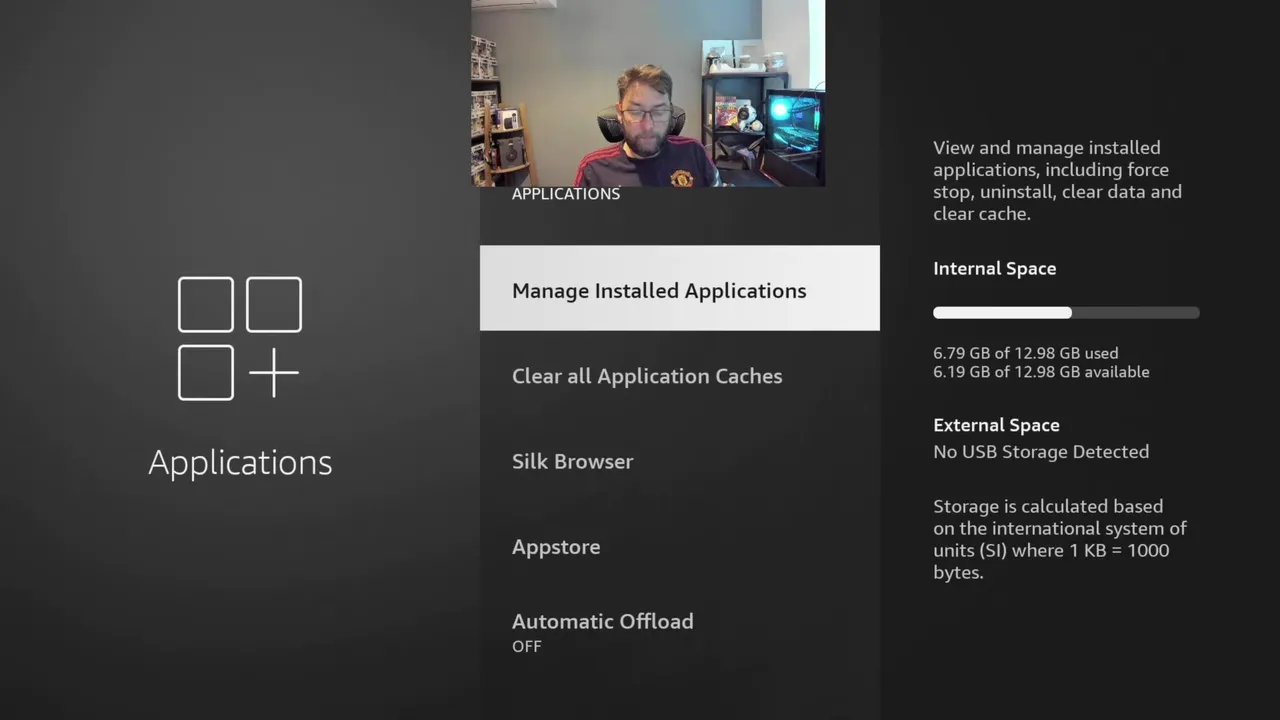Click the Internal Space usage bar
Image resolution: width=1280 pixels, height=720 pixels.
point(1066,313)
